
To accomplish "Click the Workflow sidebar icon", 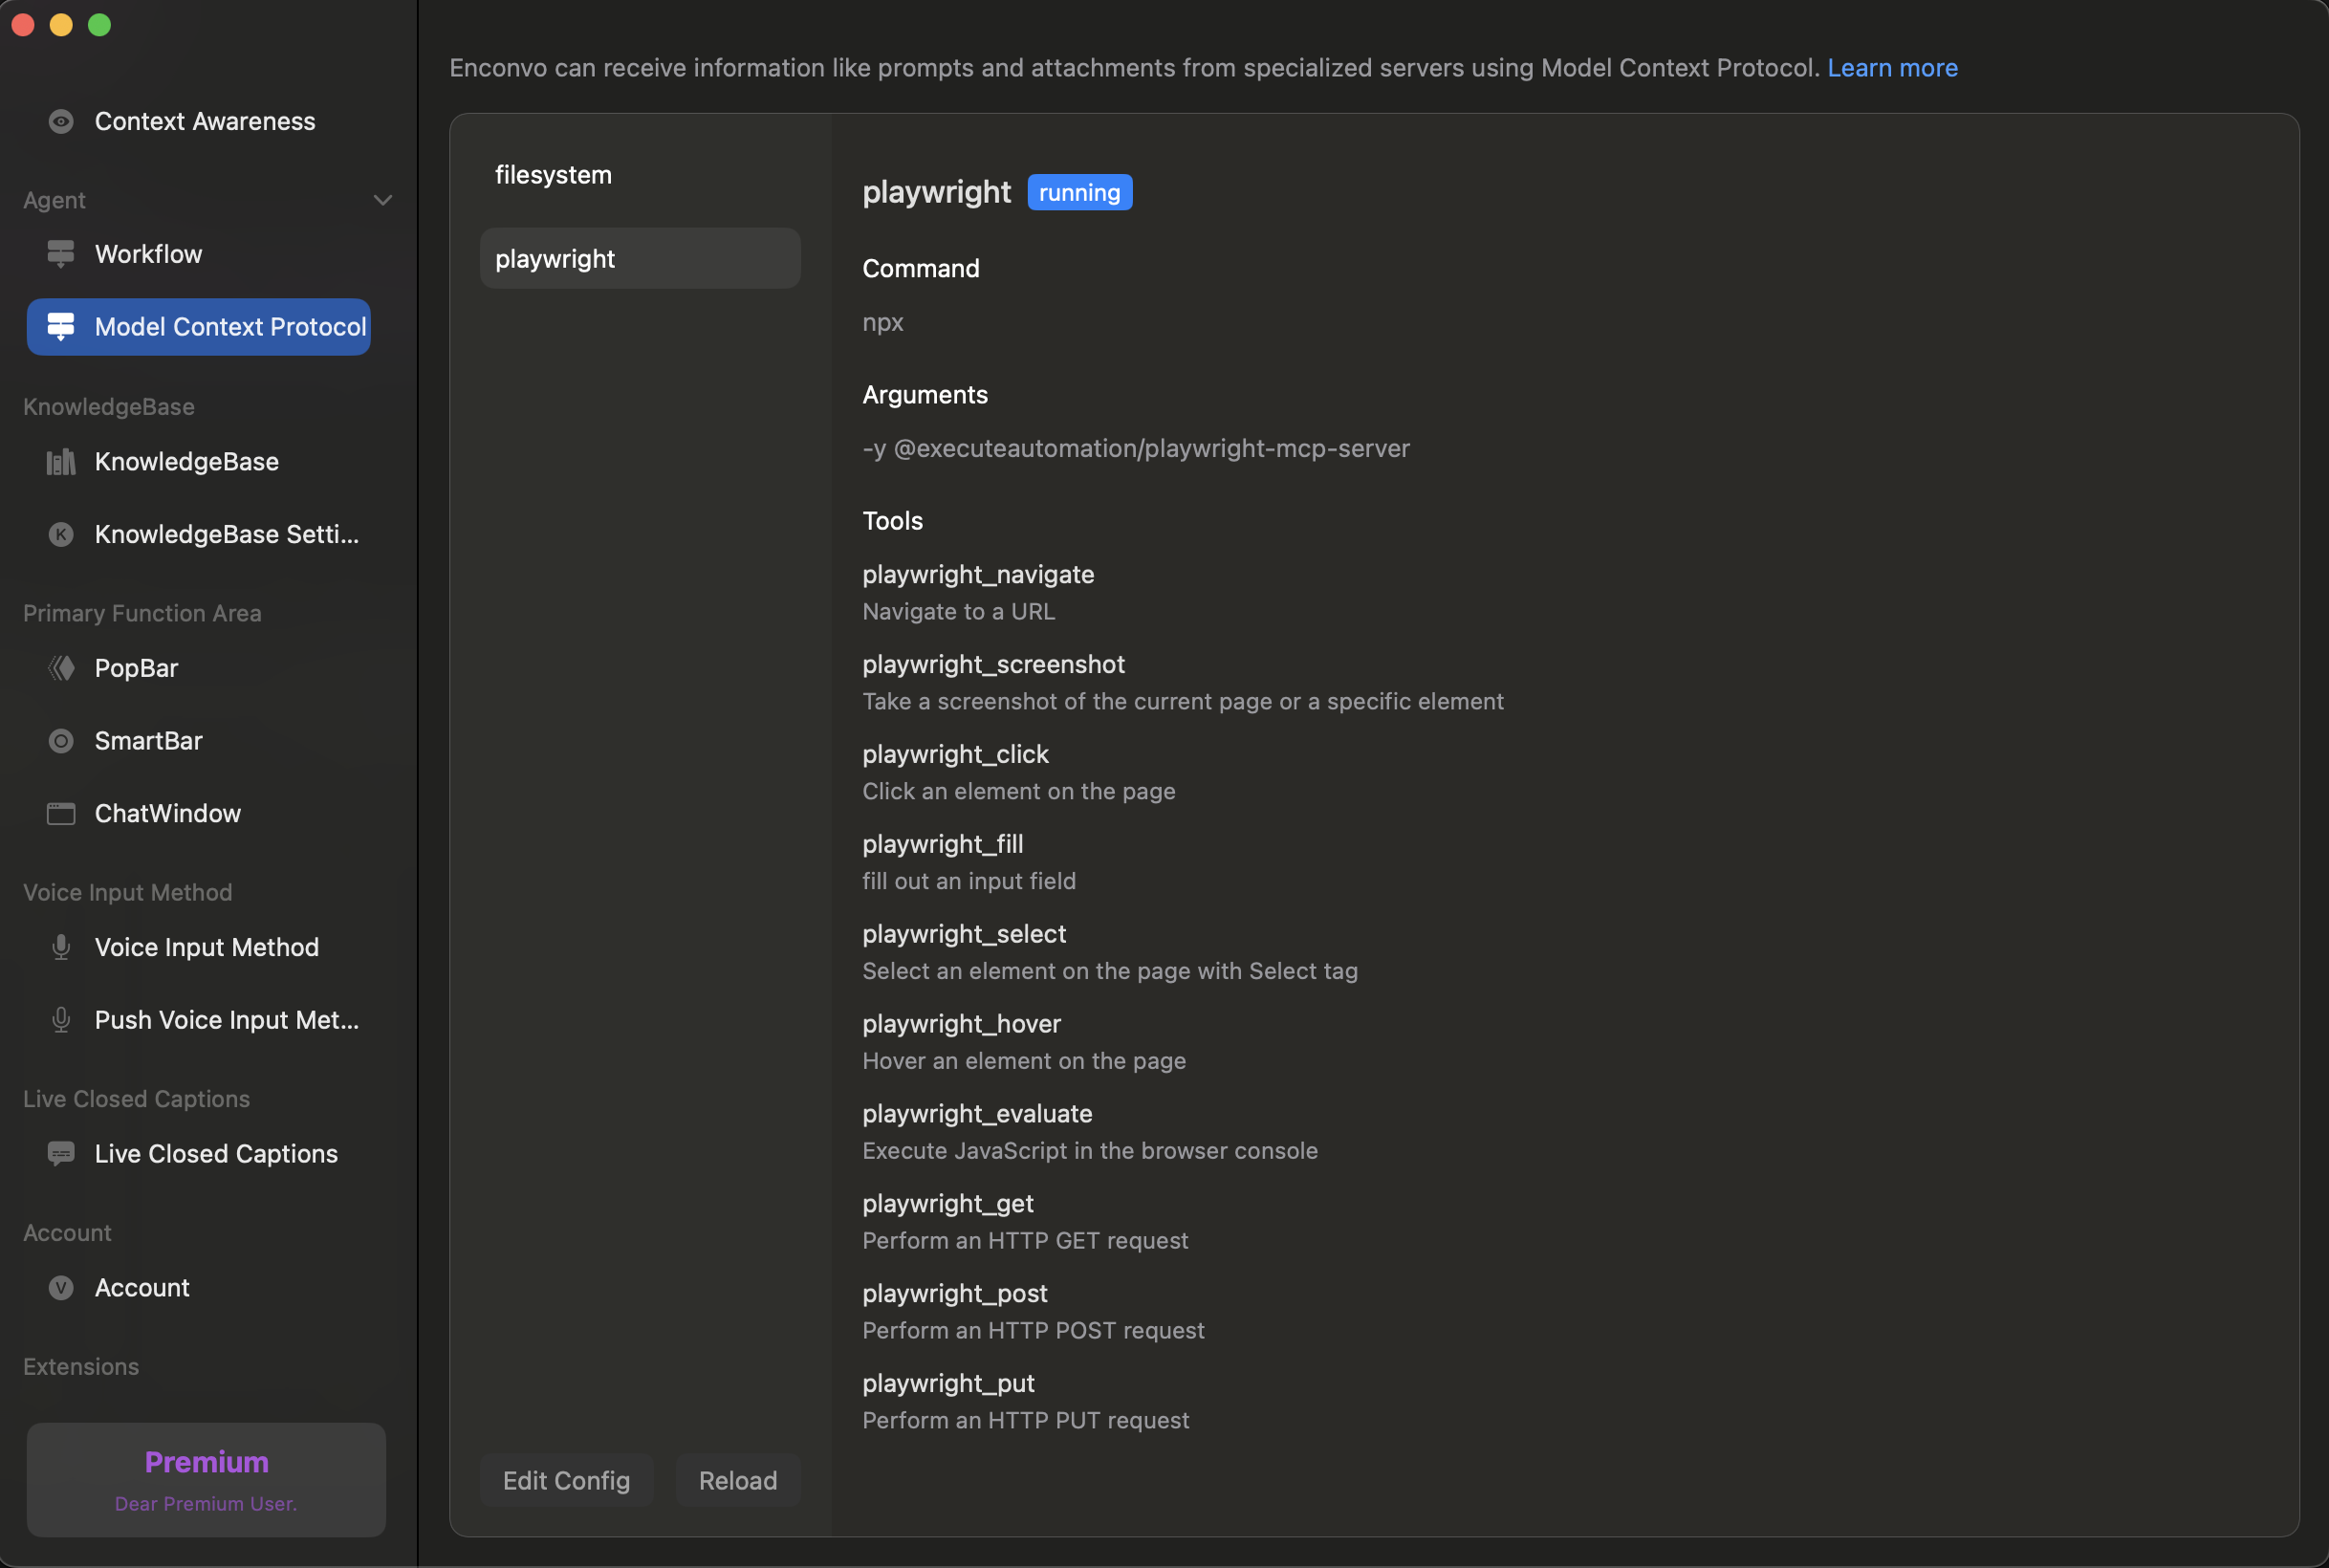I will click(x=61, y=254).
